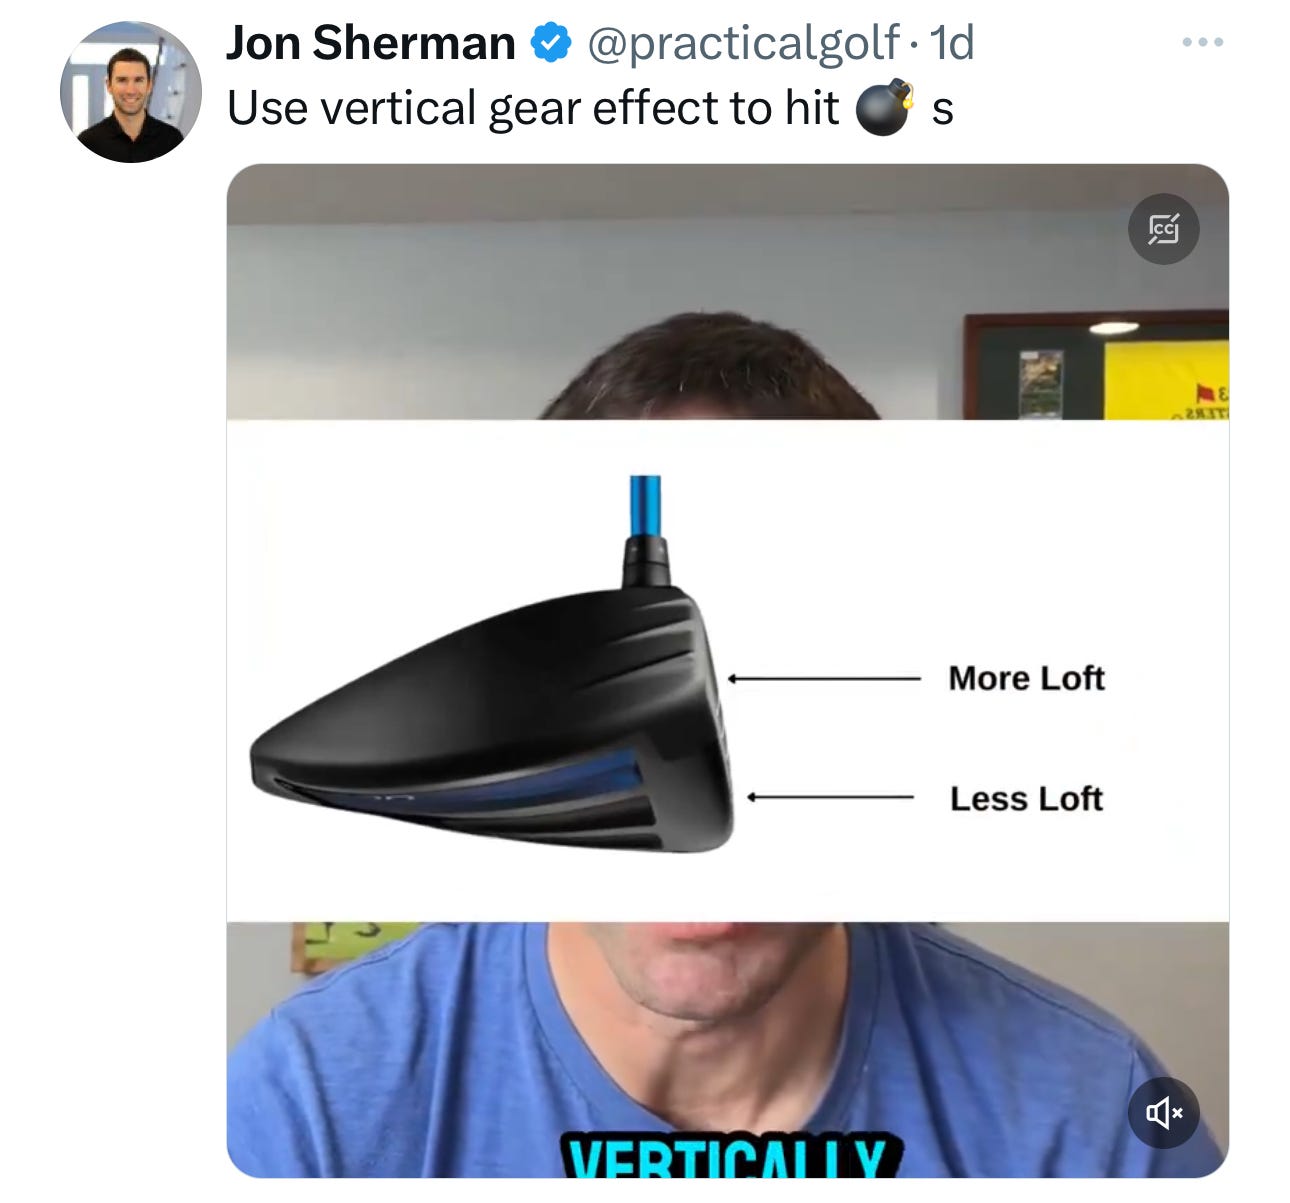Viewport: 1290px width, 1203px height.
Task: Click the arrow pointing to upper clubface
Action: pos(824,679)
